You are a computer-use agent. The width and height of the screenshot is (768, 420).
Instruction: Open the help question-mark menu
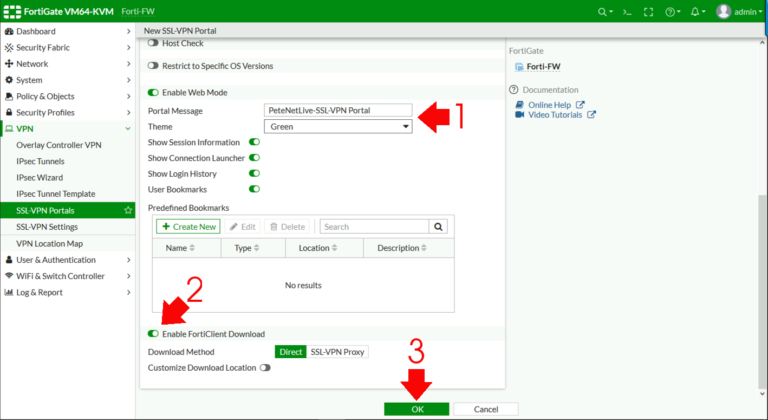coord(672,12)
